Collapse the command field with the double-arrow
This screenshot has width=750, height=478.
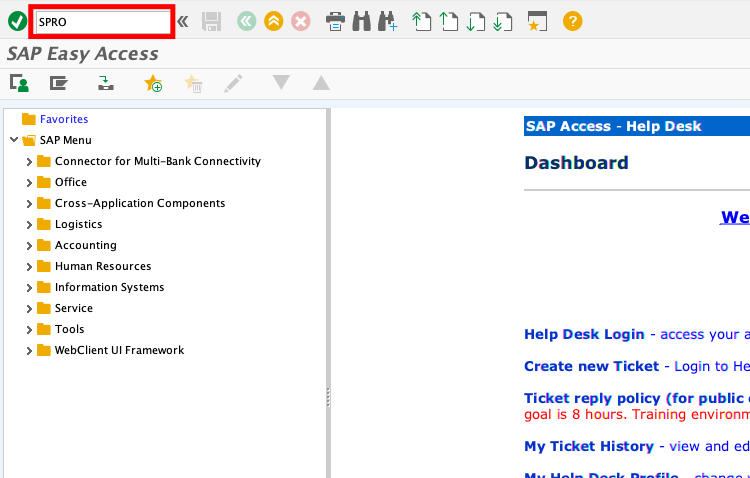point(182,22)
